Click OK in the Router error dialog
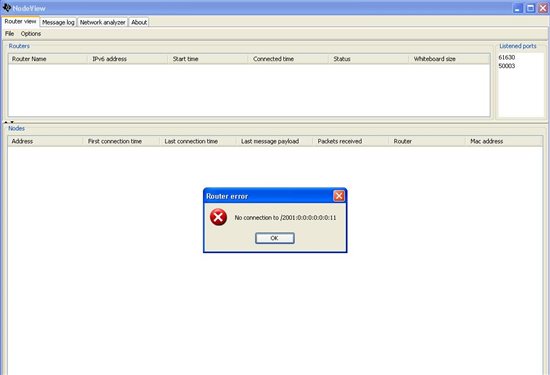Image resolution: width=550 pixels, height=375 pixels. 275,238
